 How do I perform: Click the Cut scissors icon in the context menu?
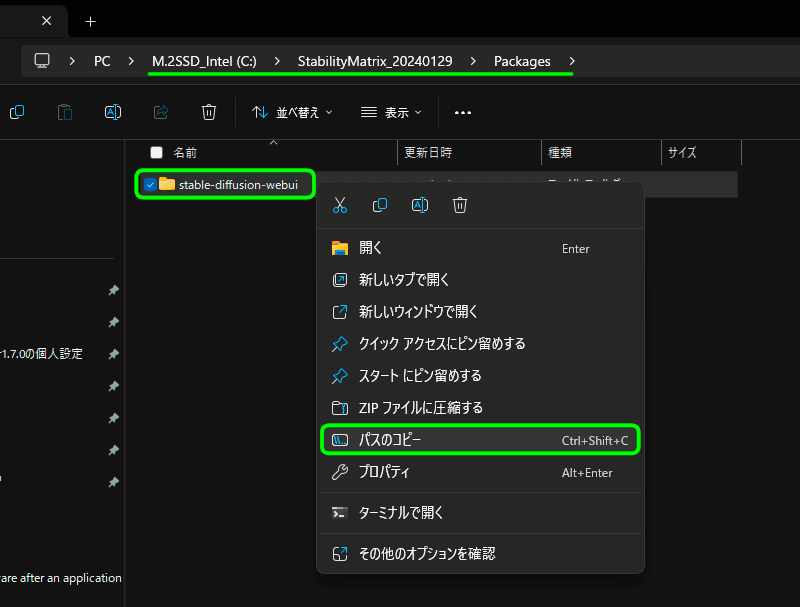[339, 205]
